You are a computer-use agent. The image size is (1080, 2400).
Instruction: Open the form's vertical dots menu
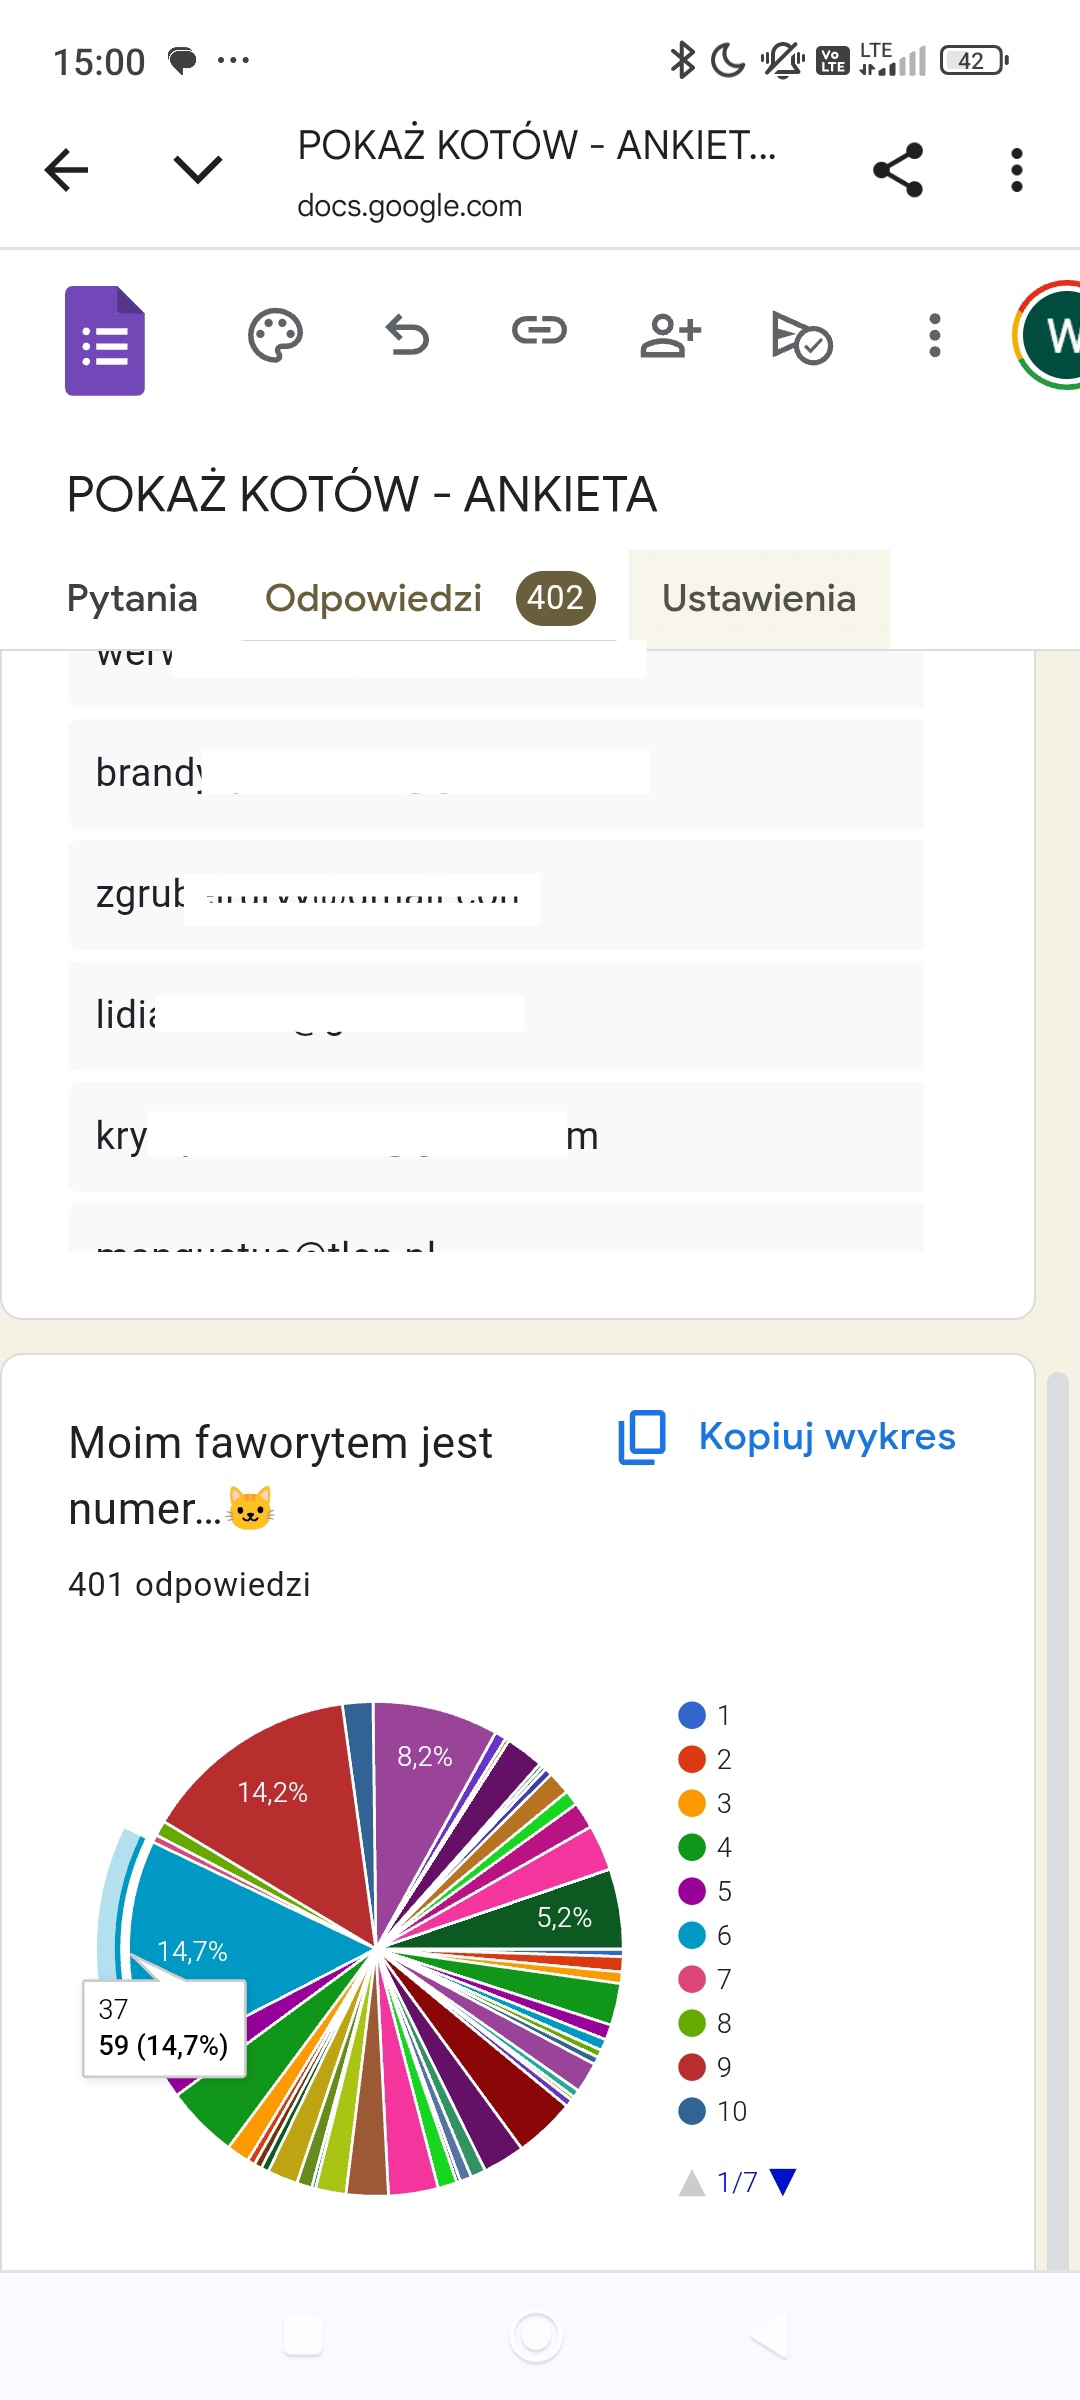[x=935, y=335]
